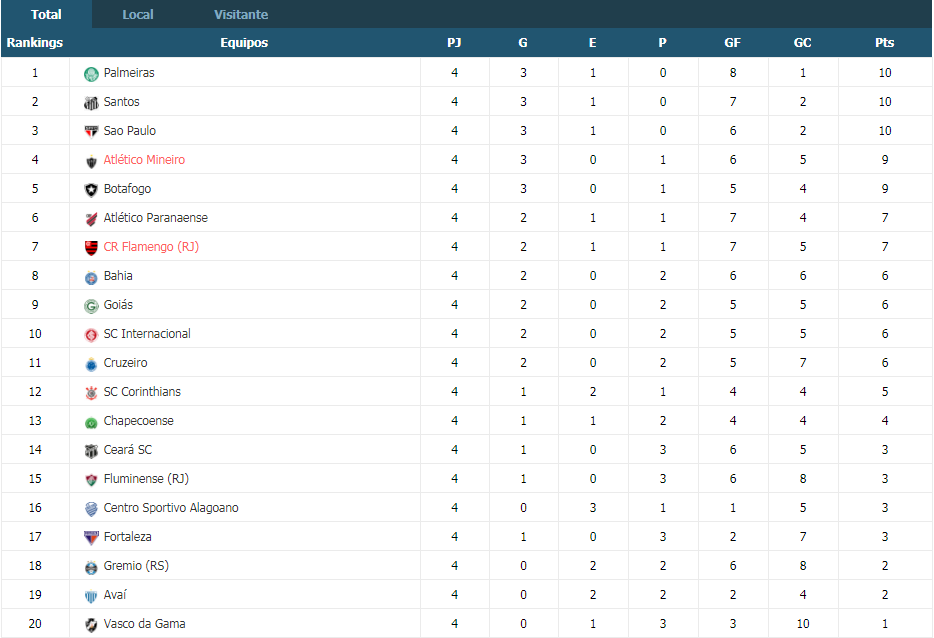Click the Vasco da Gama crest icon
Image resolution: width=934 pixels, height=638 pixels.
click(x=91, y=625)
